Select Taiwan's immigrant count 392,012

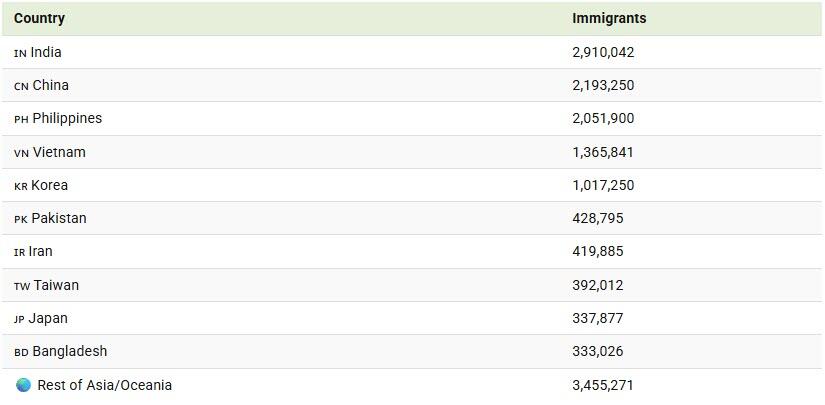(x=598, y=285)
